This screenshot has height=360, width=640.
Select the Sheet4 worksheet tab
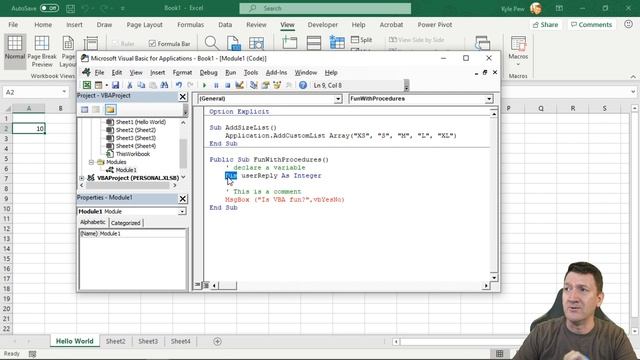click(x=180, y=341)
